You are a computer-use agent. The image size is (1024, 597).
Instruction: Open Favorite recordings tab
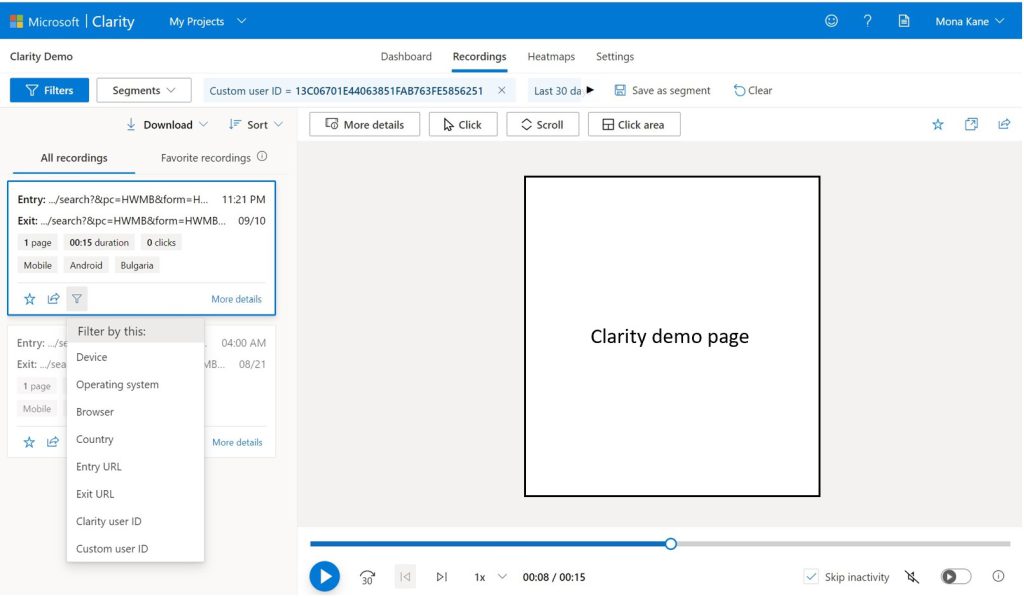click(204, 158)
